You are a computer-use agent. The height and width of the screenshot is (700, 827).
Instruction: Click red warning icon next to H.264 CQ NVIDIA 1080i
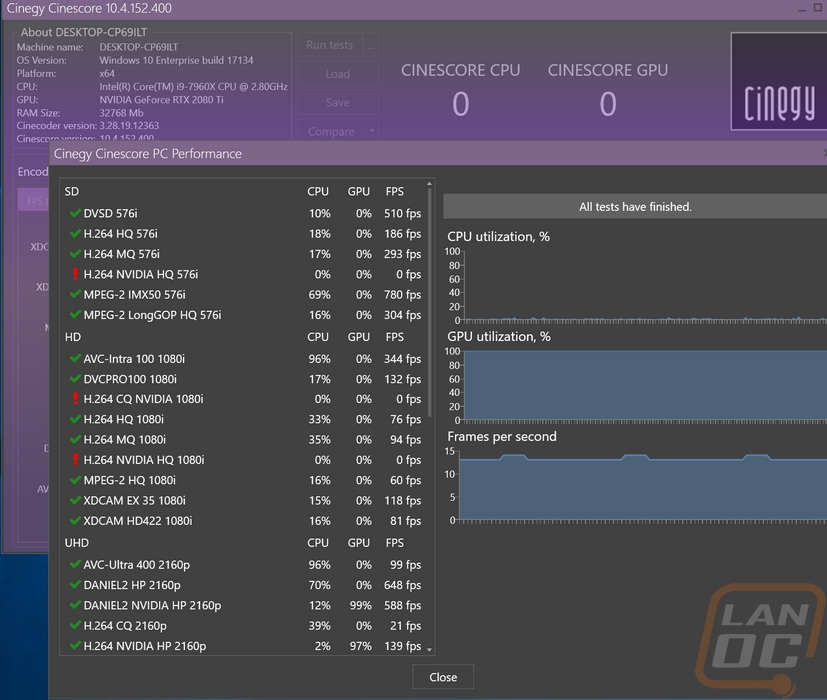[75, 399]
